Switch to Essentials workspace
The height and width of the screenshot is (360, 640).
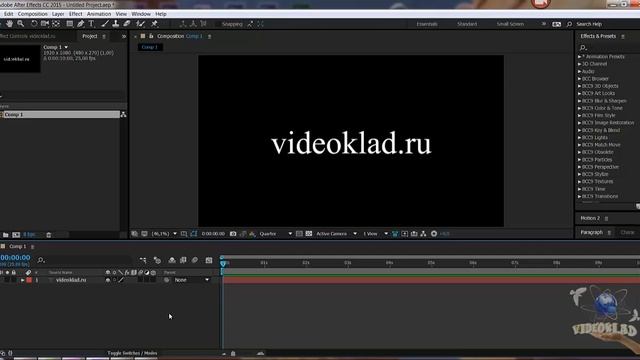coord(427,24)
